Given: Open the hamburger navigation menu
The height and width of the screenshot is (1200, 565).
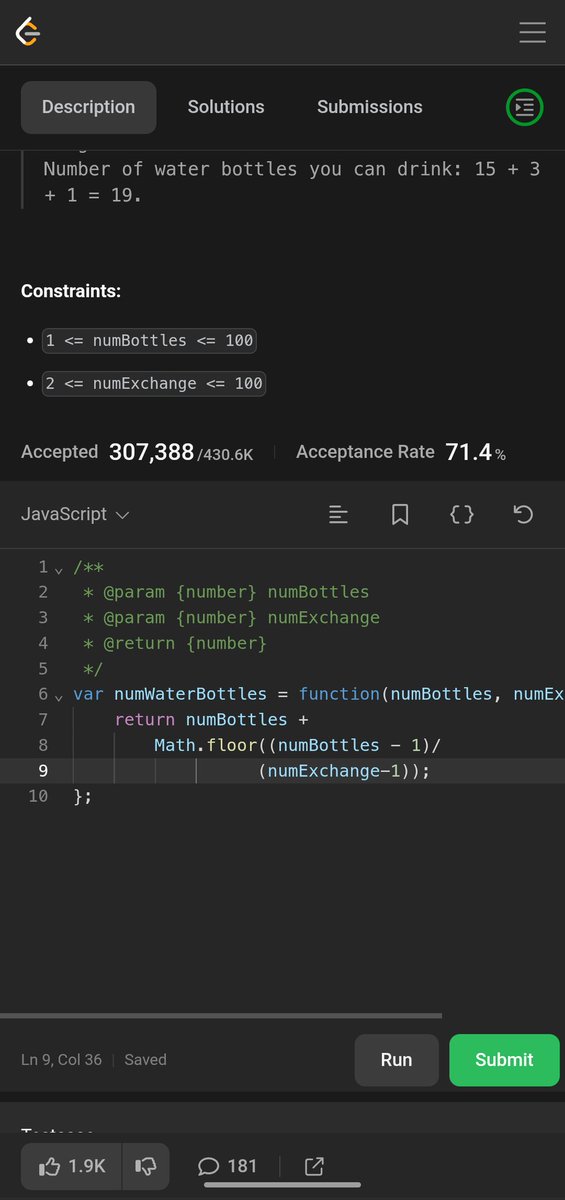Looking at the screenshot, I should point(532,32).
